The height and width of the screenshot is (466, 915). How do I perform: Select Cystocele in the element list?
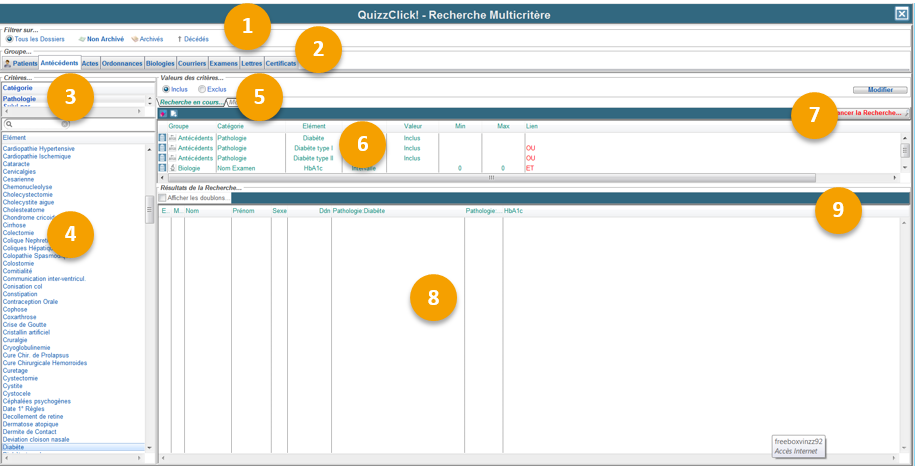tap(17, 394)
